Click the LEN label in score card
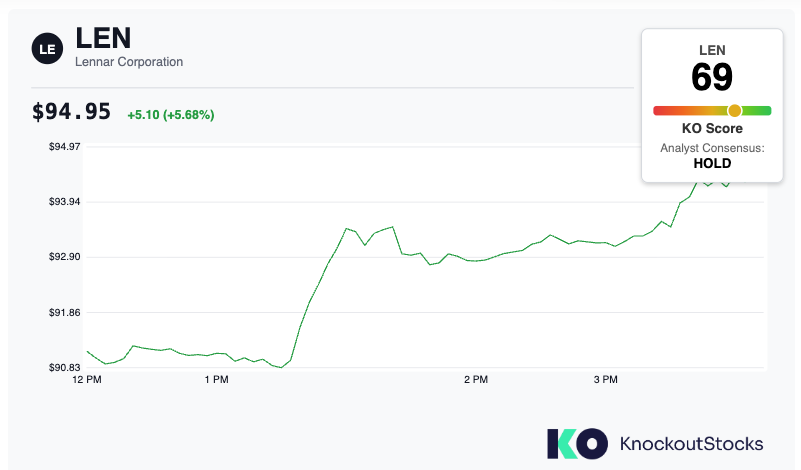 [712, 50]
